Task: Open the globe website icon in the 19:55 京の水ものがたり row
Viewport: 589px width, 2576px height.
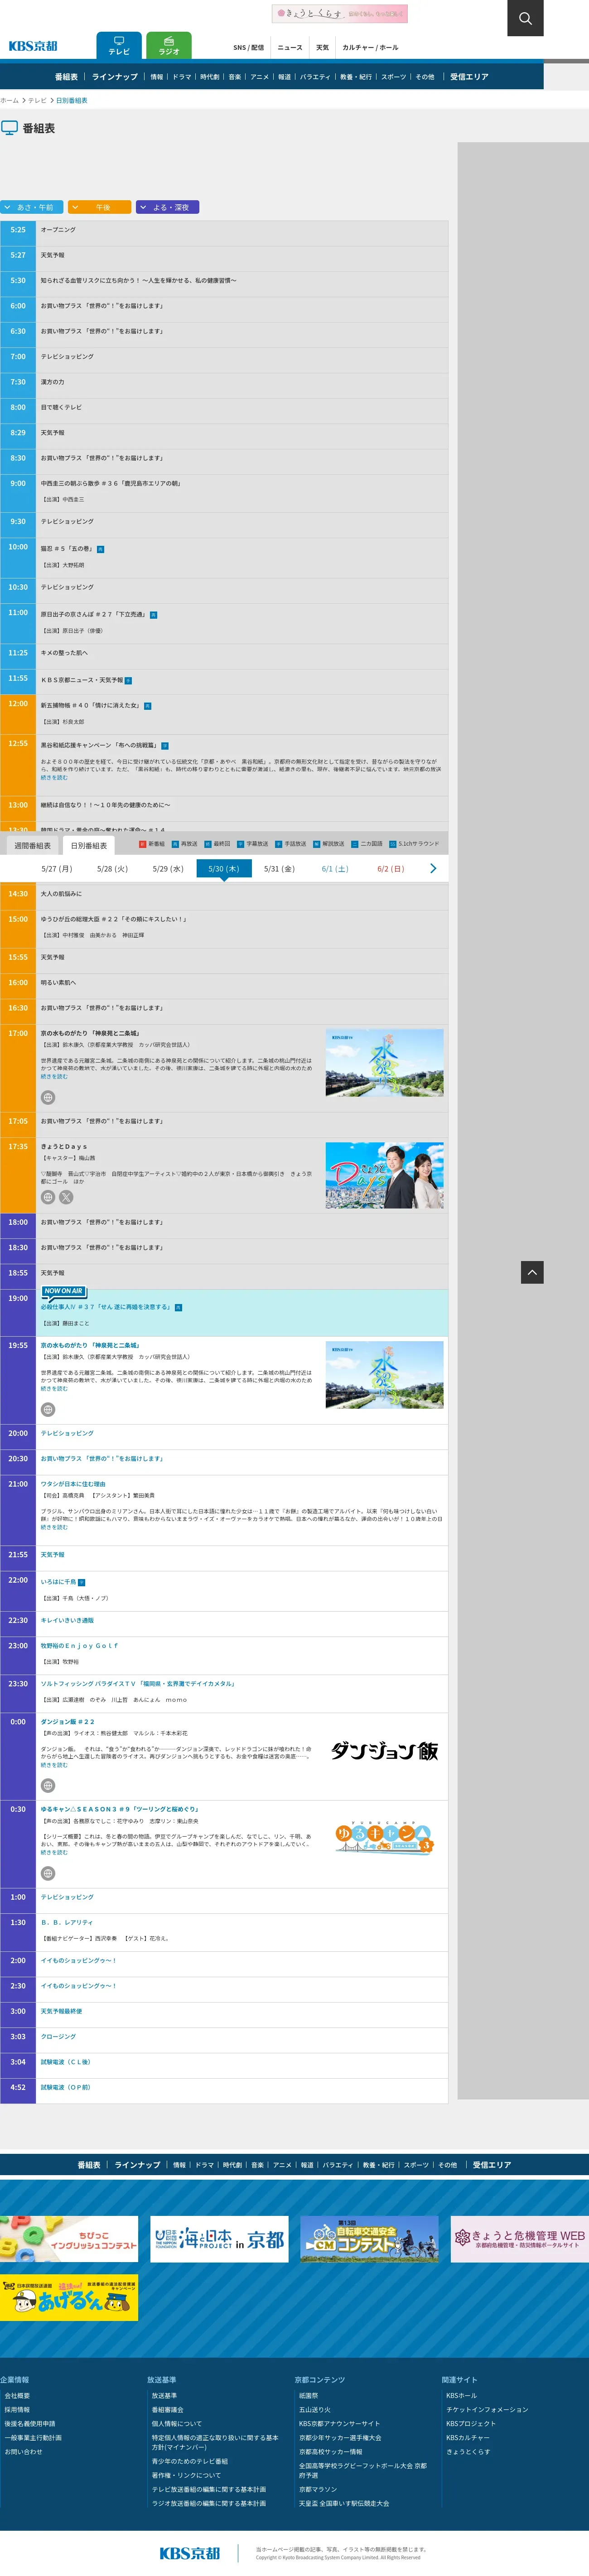Action: tap(48, 1409)
